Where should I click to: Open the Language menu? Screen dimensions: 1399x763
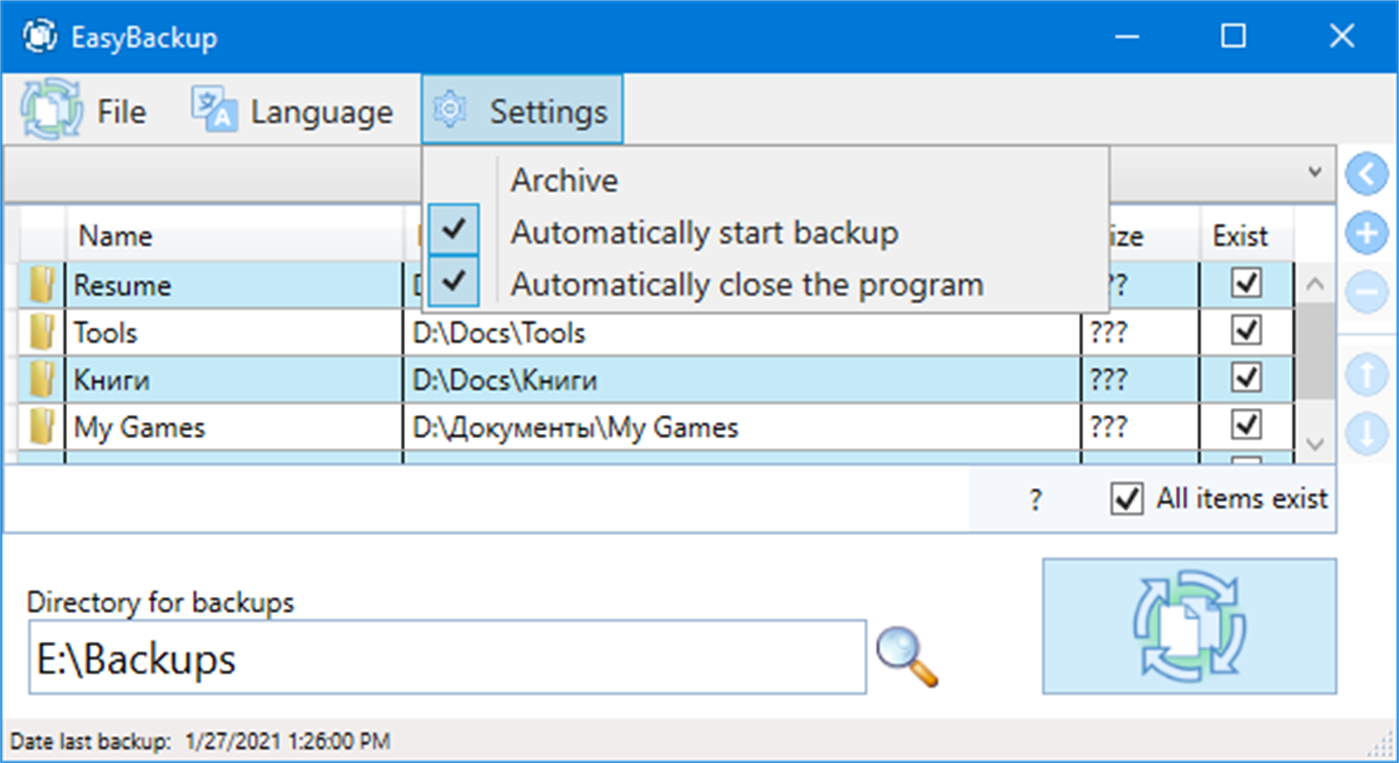pos(293,111)
